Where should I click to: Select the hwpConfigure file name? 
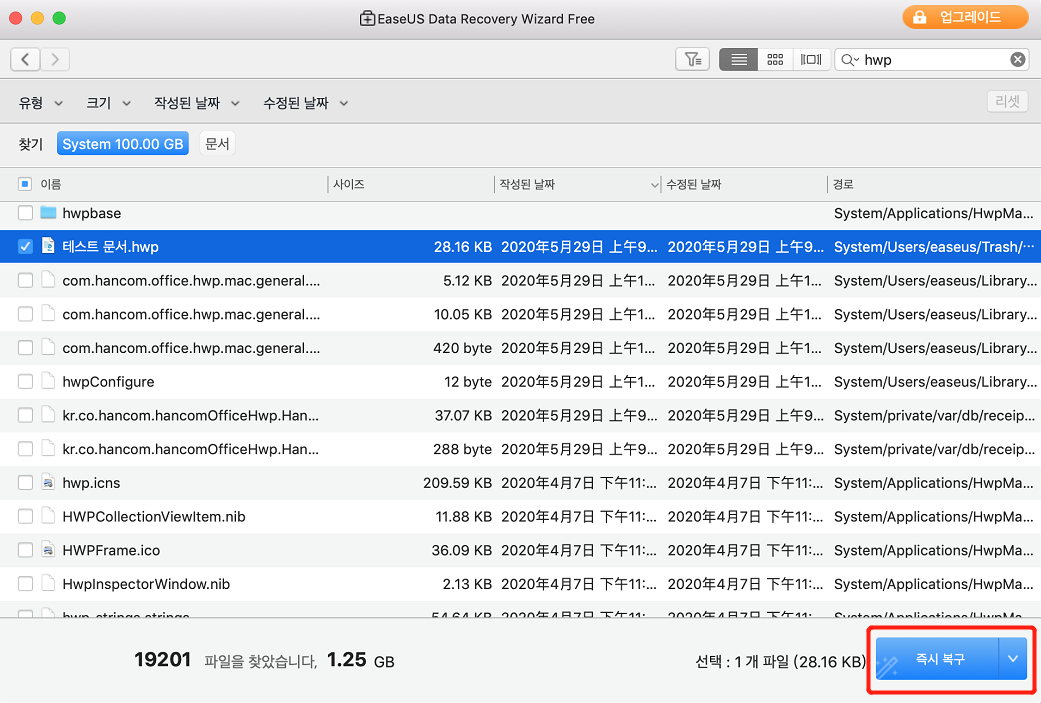(x=108, y=381)
